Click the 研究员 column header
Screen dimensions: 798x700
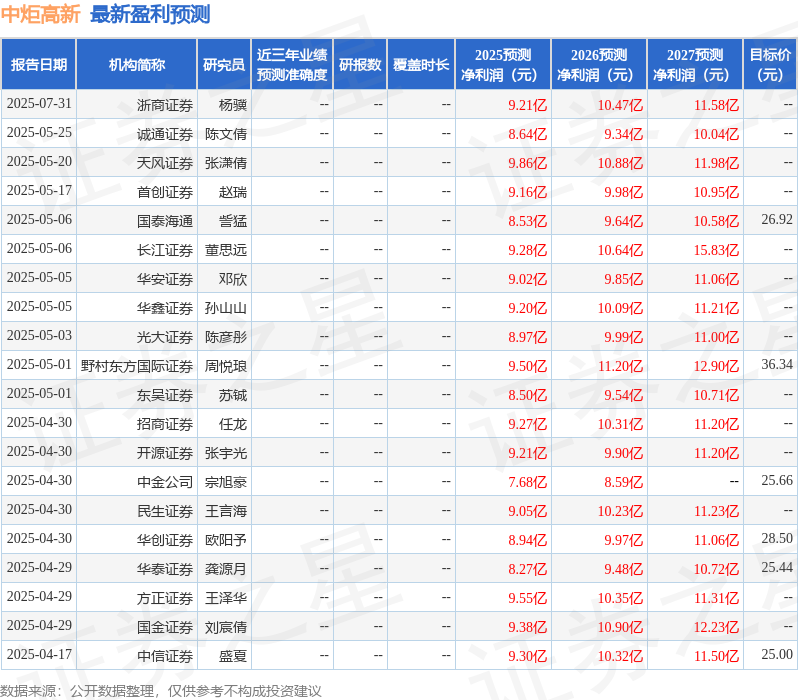tap(224, 64)
